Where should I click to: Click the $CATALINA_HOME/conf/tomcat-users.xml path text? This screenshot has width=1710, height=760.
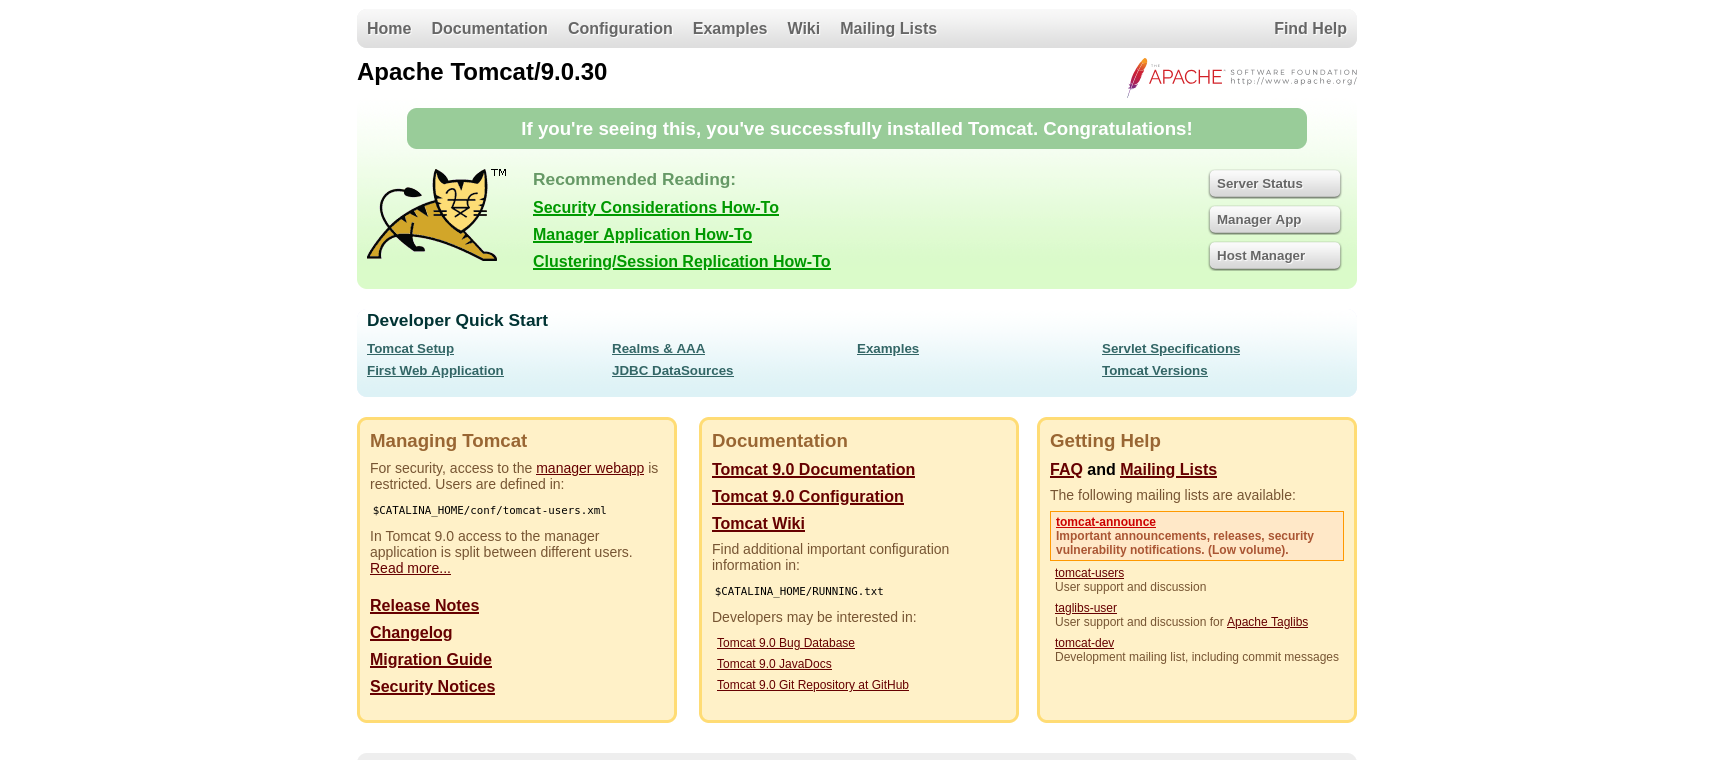tap(489, 510)
